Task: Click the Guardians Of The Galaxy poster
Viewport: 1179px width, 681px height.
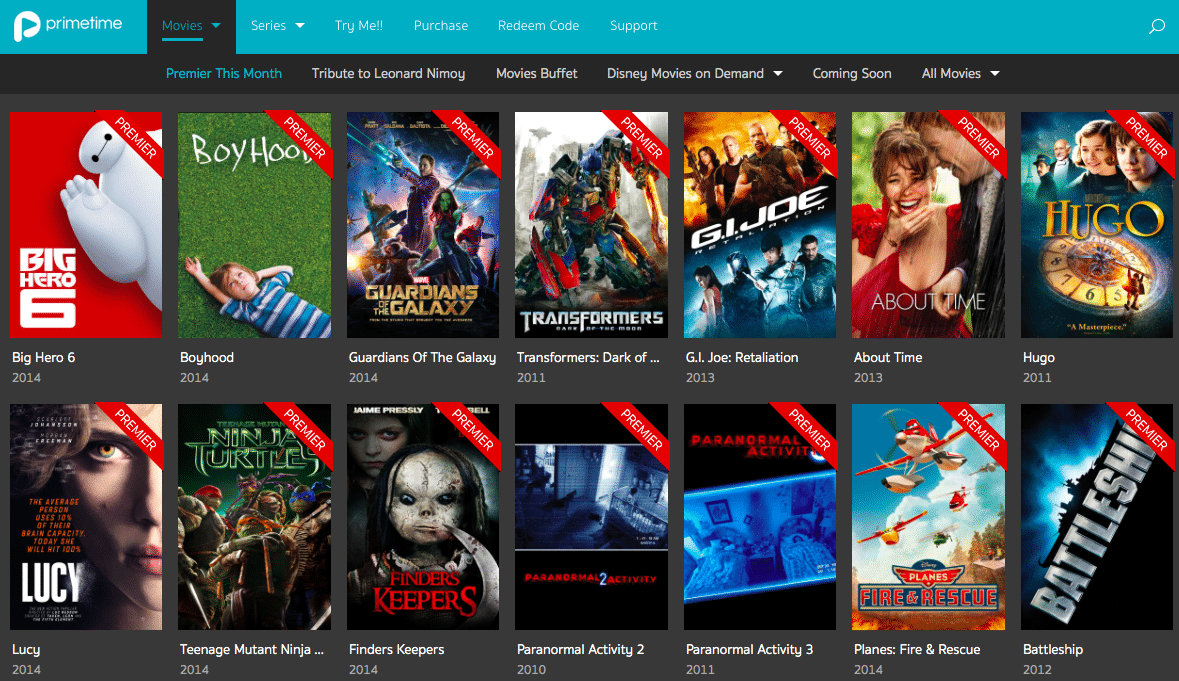Action: tap(422, 224)
